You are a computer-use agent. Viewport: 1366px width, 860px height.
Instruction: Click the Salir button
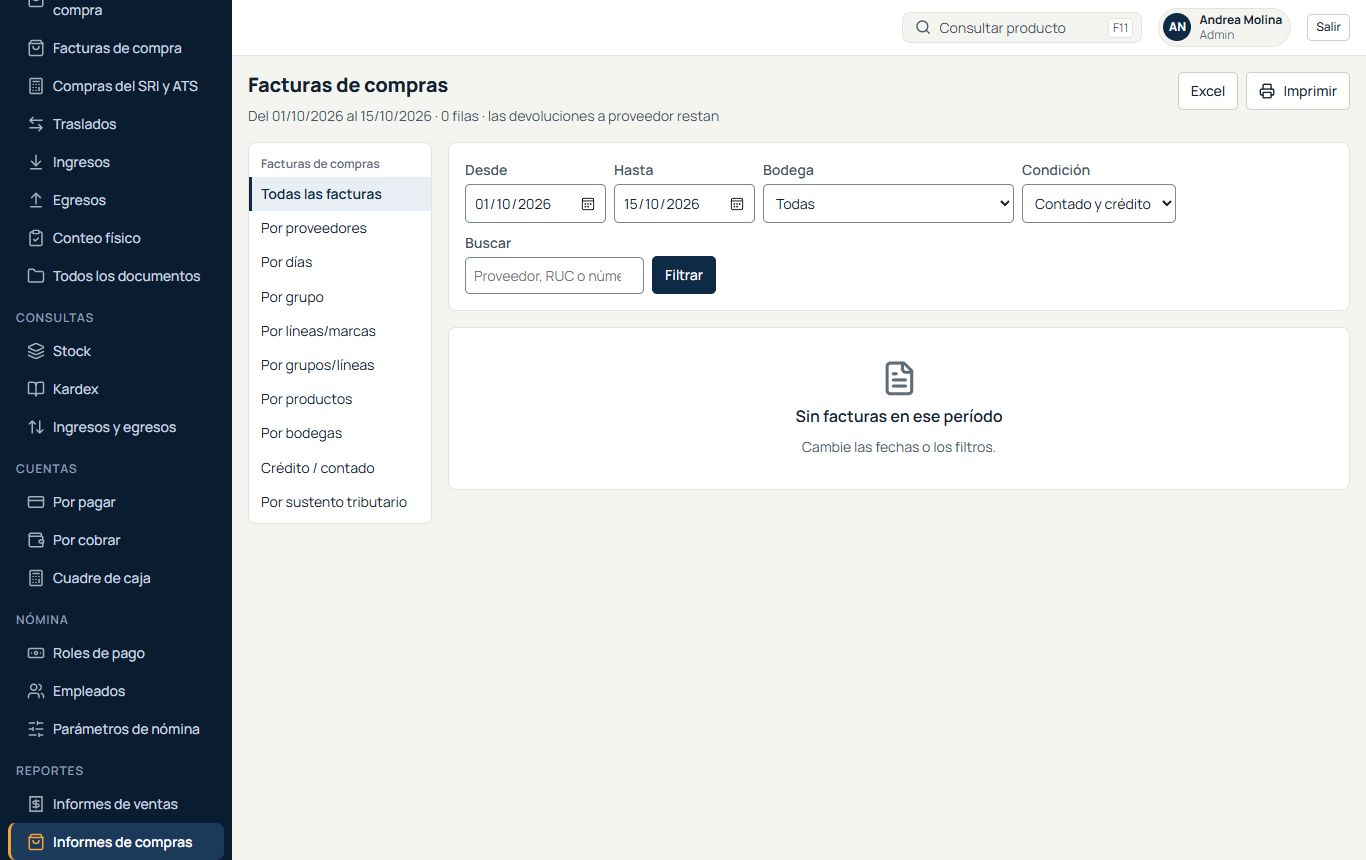[x=1328, y=27]
